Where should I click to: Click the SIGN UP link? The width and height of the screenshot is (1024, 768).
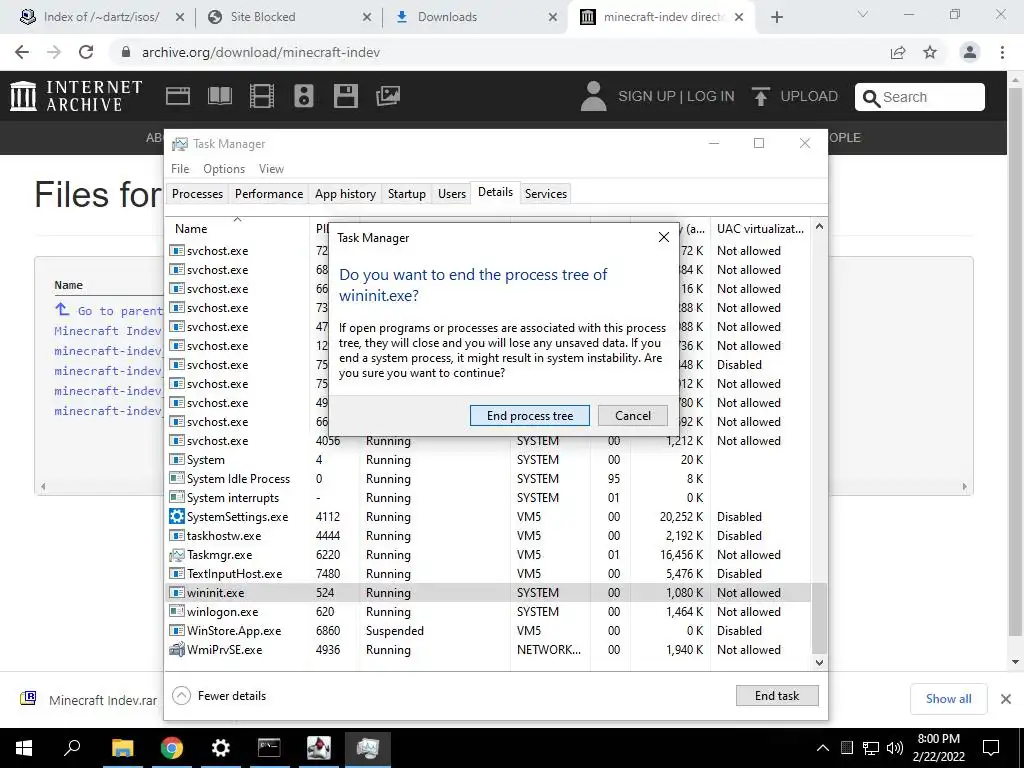click(647, 96)
